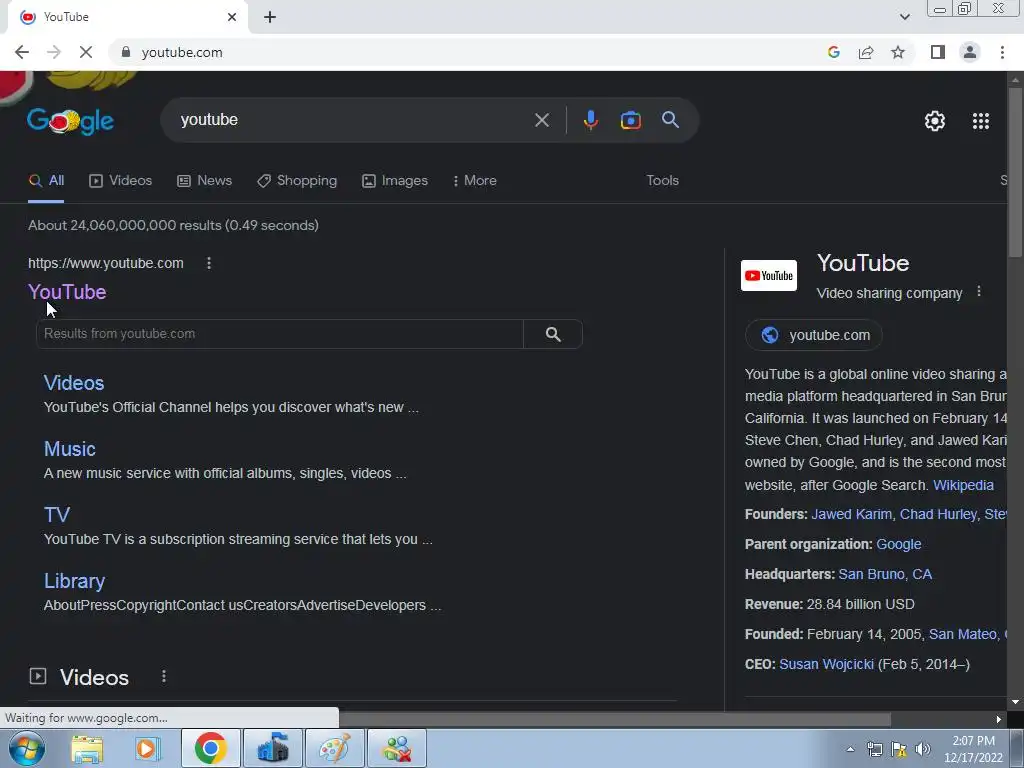
Task: Open options for youtube.com result
Action: (209, 263)
